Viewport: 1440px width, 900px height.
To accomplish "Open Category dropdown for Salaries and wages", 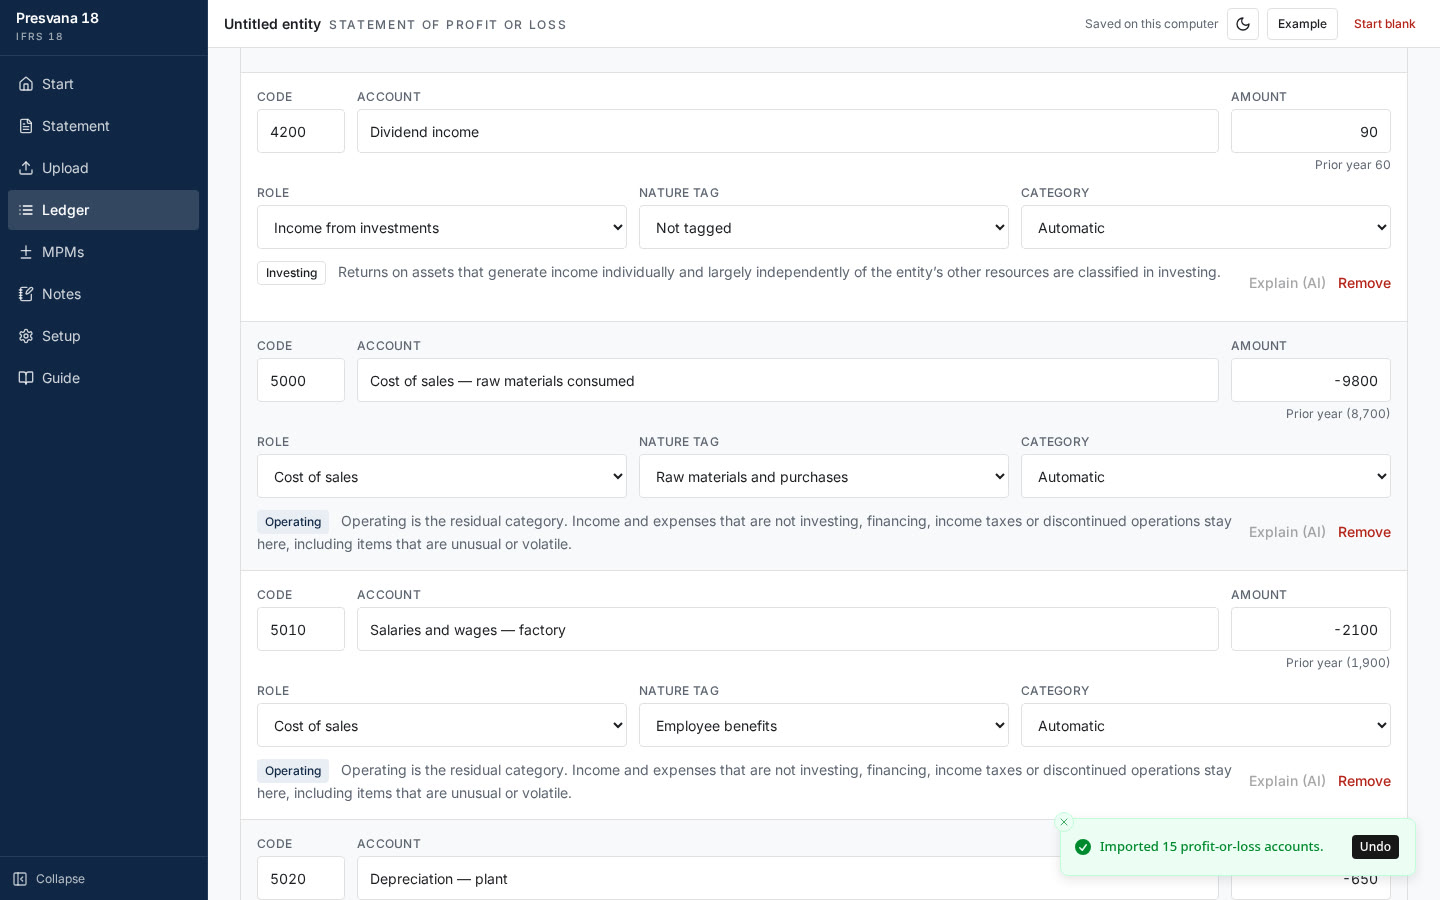I will 1206,726.
